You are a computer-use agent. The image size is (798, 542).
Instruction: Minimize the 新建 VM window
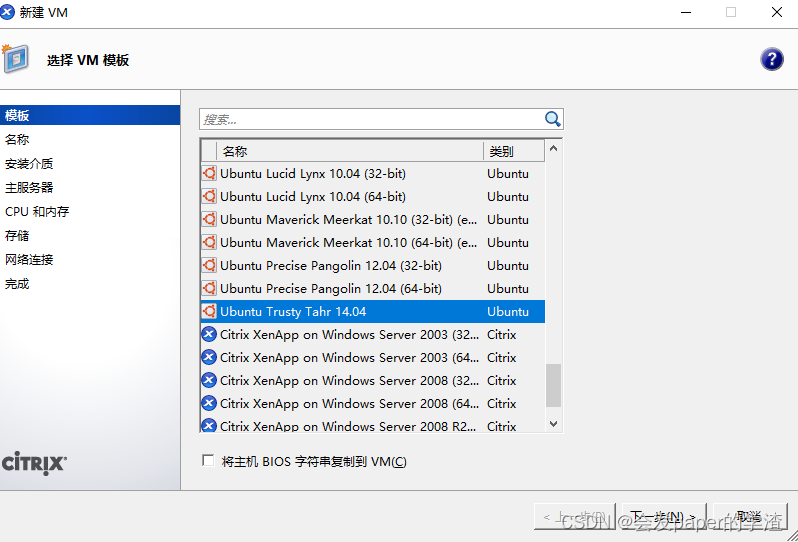686,12
